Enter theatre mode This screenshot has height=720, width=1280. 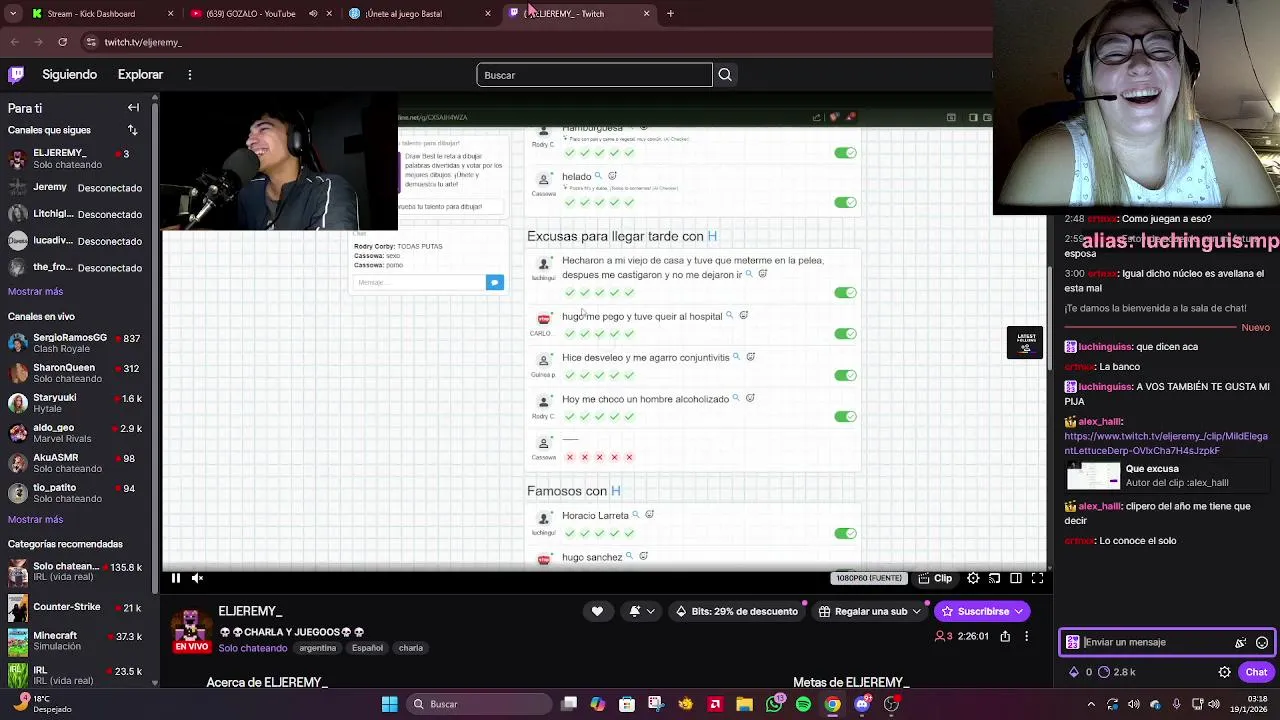[1016, 578]
